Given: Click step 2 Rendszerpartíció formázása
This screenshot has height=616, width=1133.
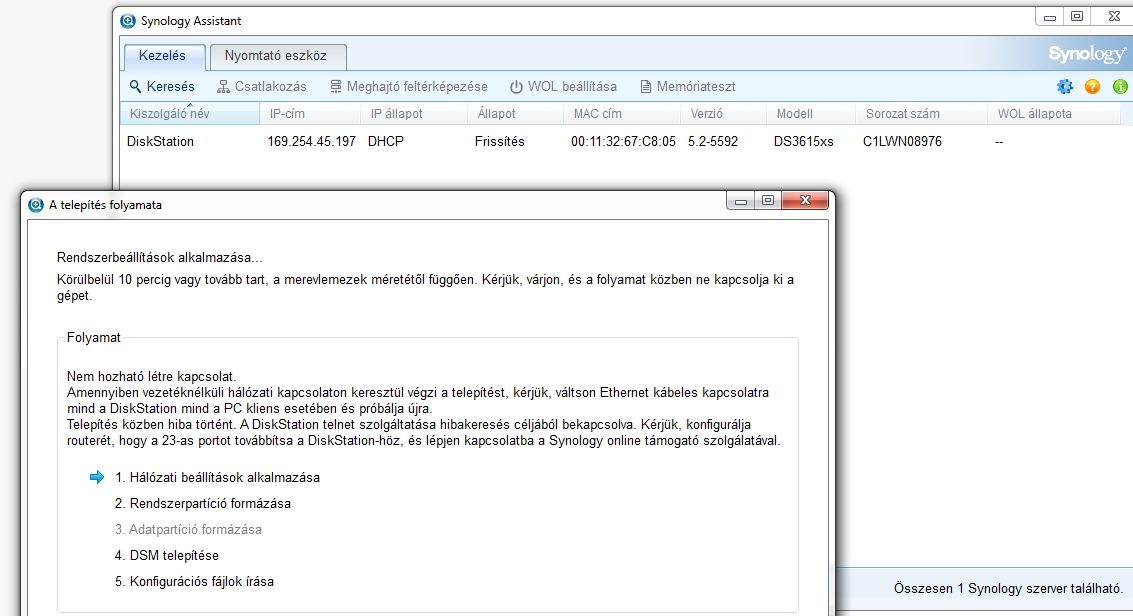Looking at the screenshot, I should click(x=202, y=503).
